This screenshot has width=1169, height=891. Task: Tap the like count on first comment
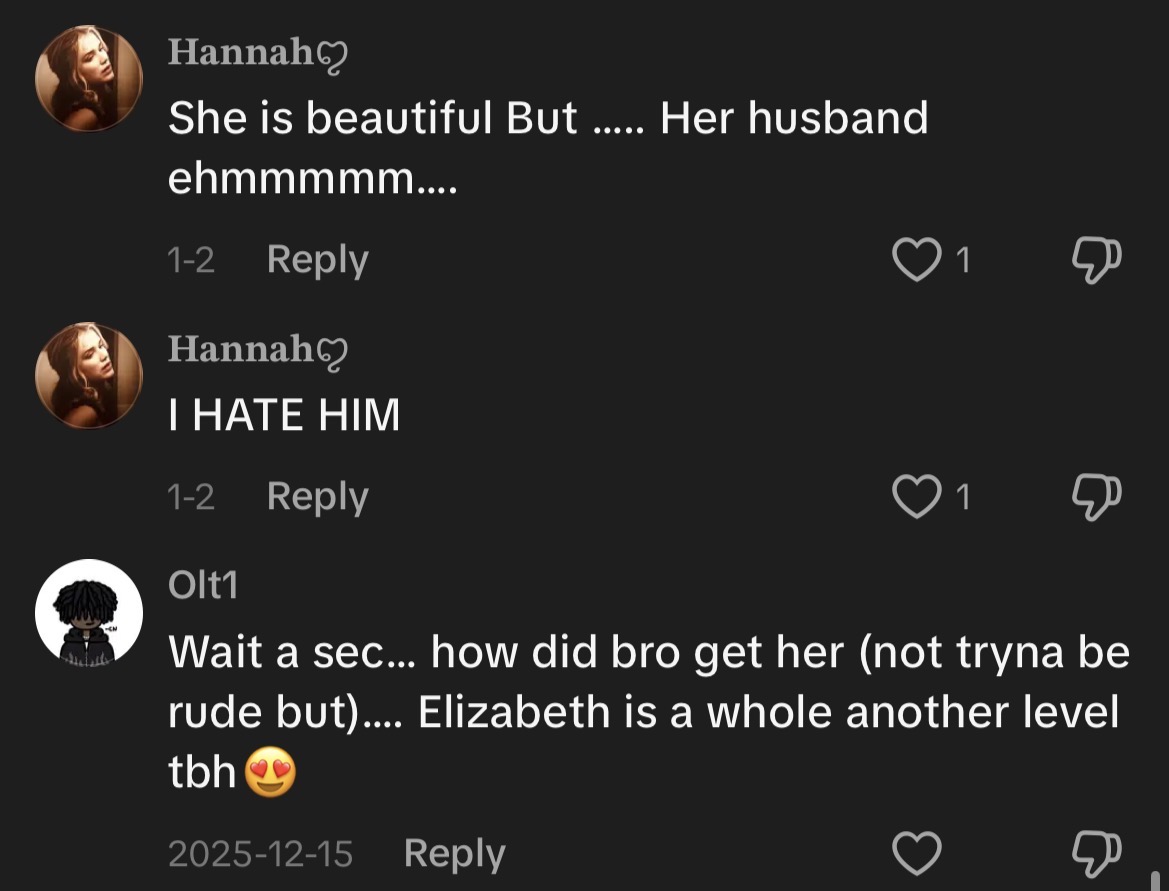pyautogui.click(x=963, y=261)
